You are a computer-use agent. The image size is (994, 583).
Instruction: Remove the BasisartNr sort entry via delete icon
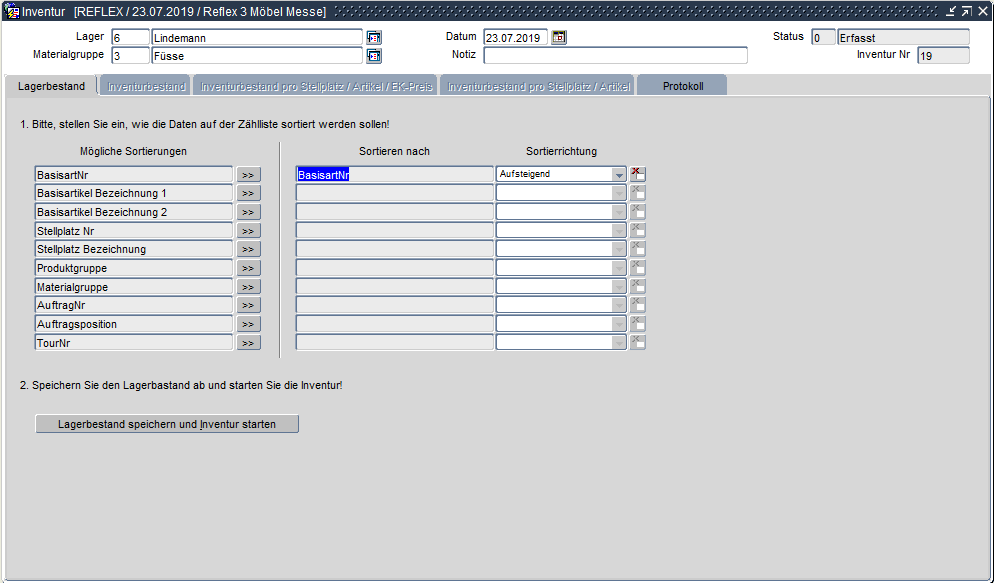pyautogui.click(x=638, y=174)
